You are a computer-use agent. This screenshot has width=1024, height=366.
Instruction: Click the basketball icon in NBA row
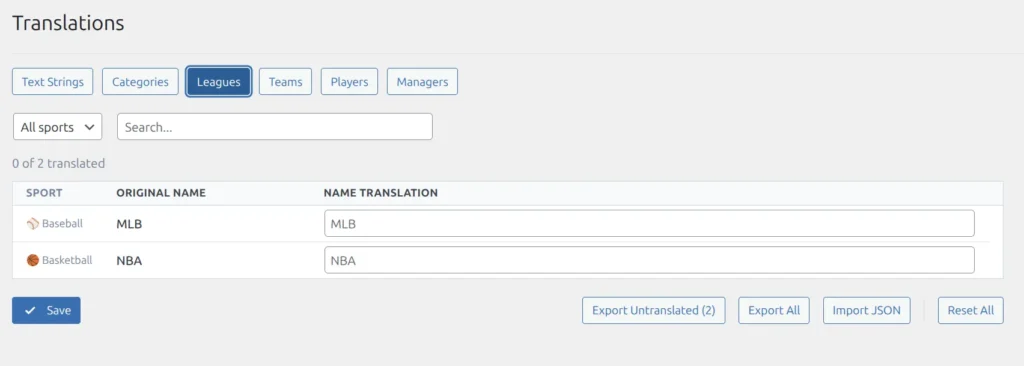tap(33, 260)
